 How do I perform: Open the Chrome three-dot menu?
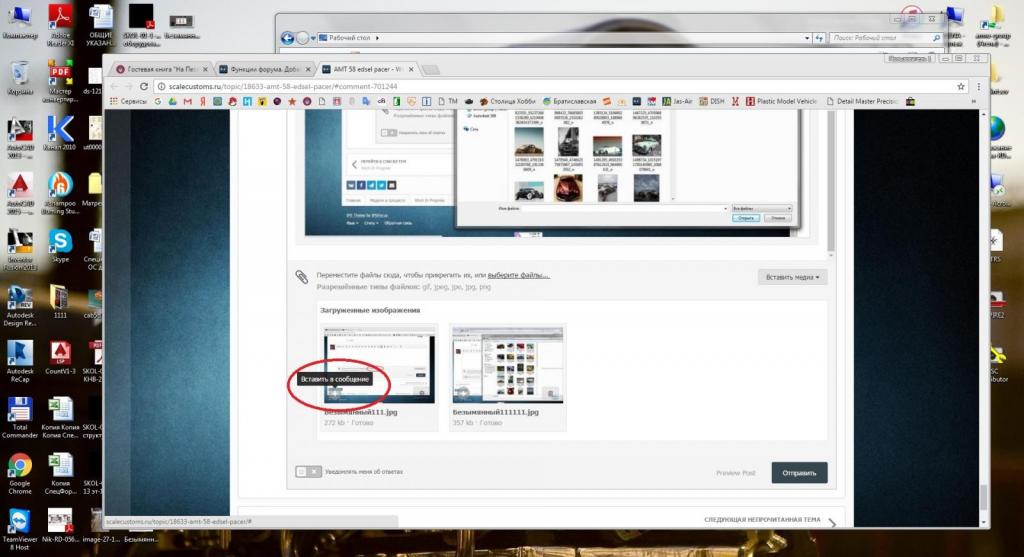[x=978, y=86]
